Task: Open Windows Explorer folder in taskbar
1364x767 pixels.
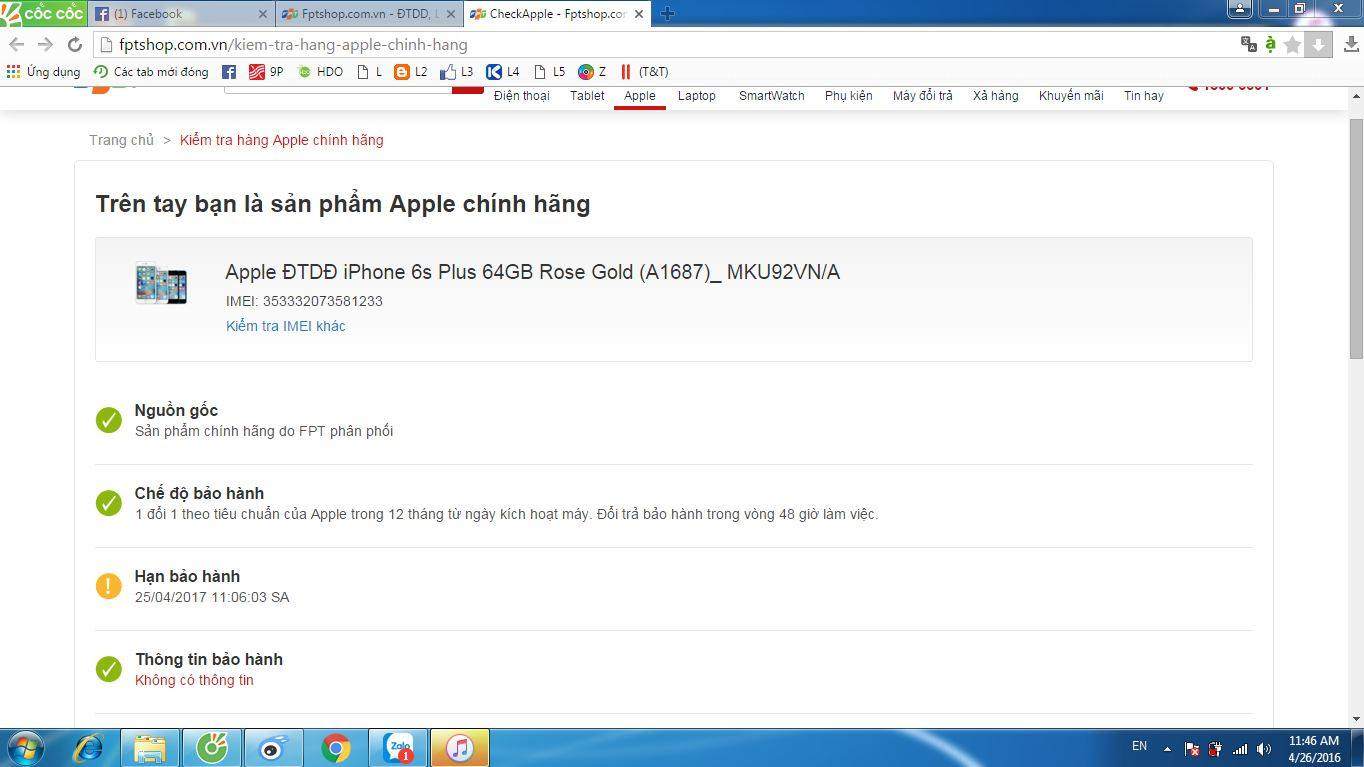Action: (150, 748)
